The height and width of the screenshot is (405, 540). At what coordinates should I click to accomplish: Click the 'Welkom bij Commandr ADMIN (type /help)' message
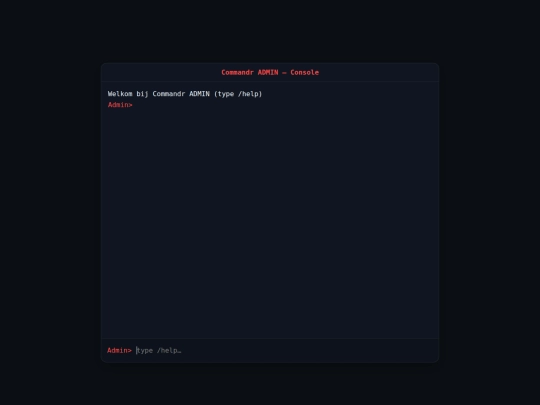185,94
